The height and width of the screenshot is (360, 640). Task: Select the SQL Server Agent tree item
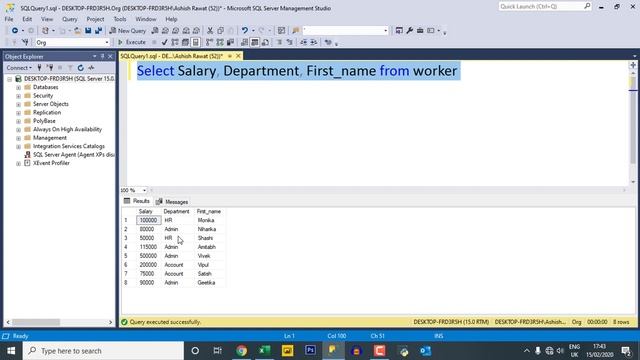[x=73, y=155]
